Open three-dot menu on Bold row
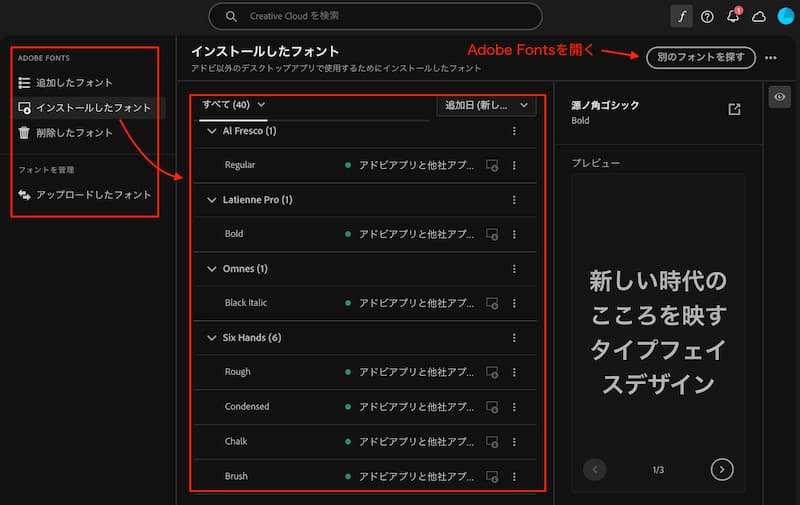Image resolution: width=800 pixels, height=505 pixels. (514, 234)
